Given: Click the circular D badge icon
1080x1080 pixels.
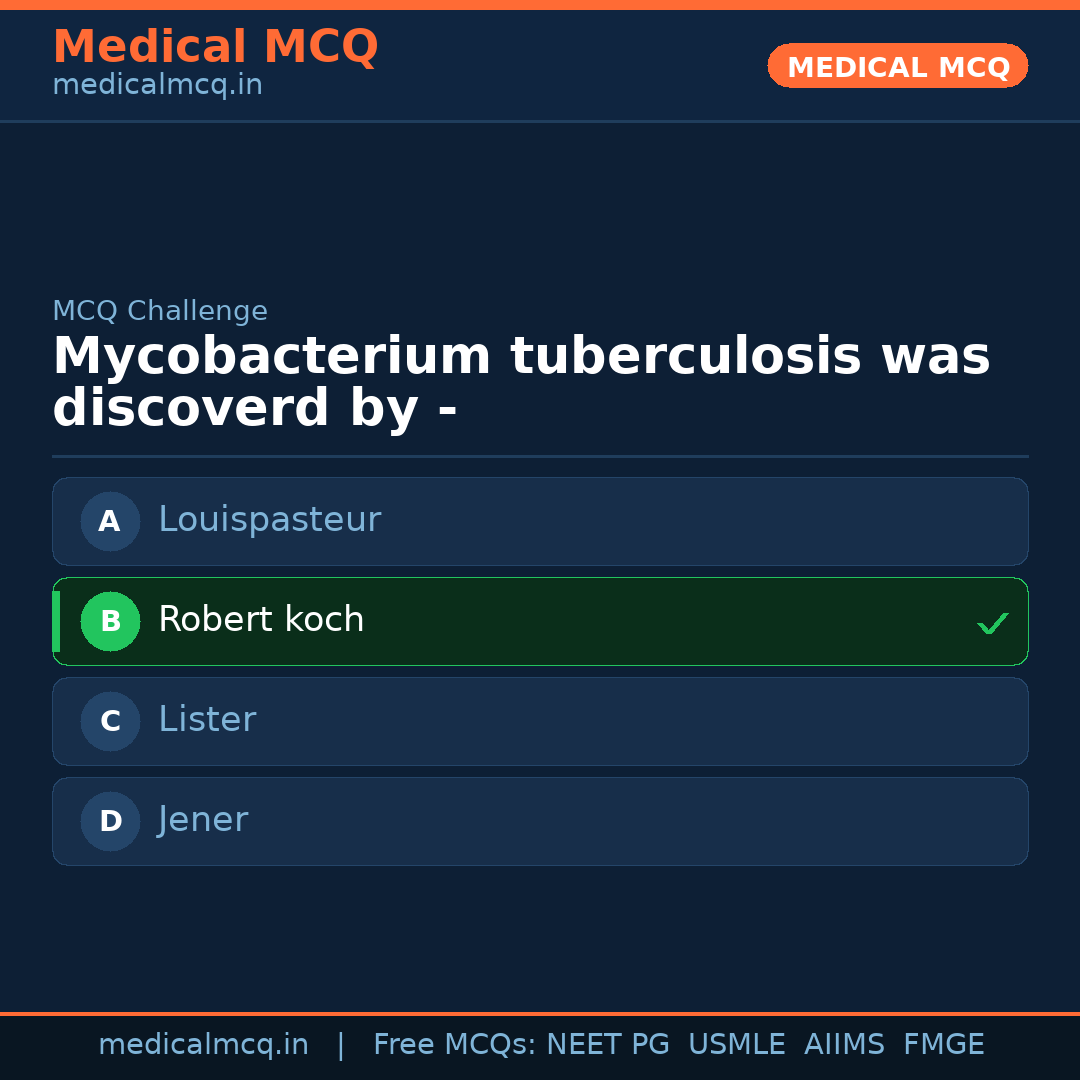Looking at the screenshot, I should [x=110, y=821].
